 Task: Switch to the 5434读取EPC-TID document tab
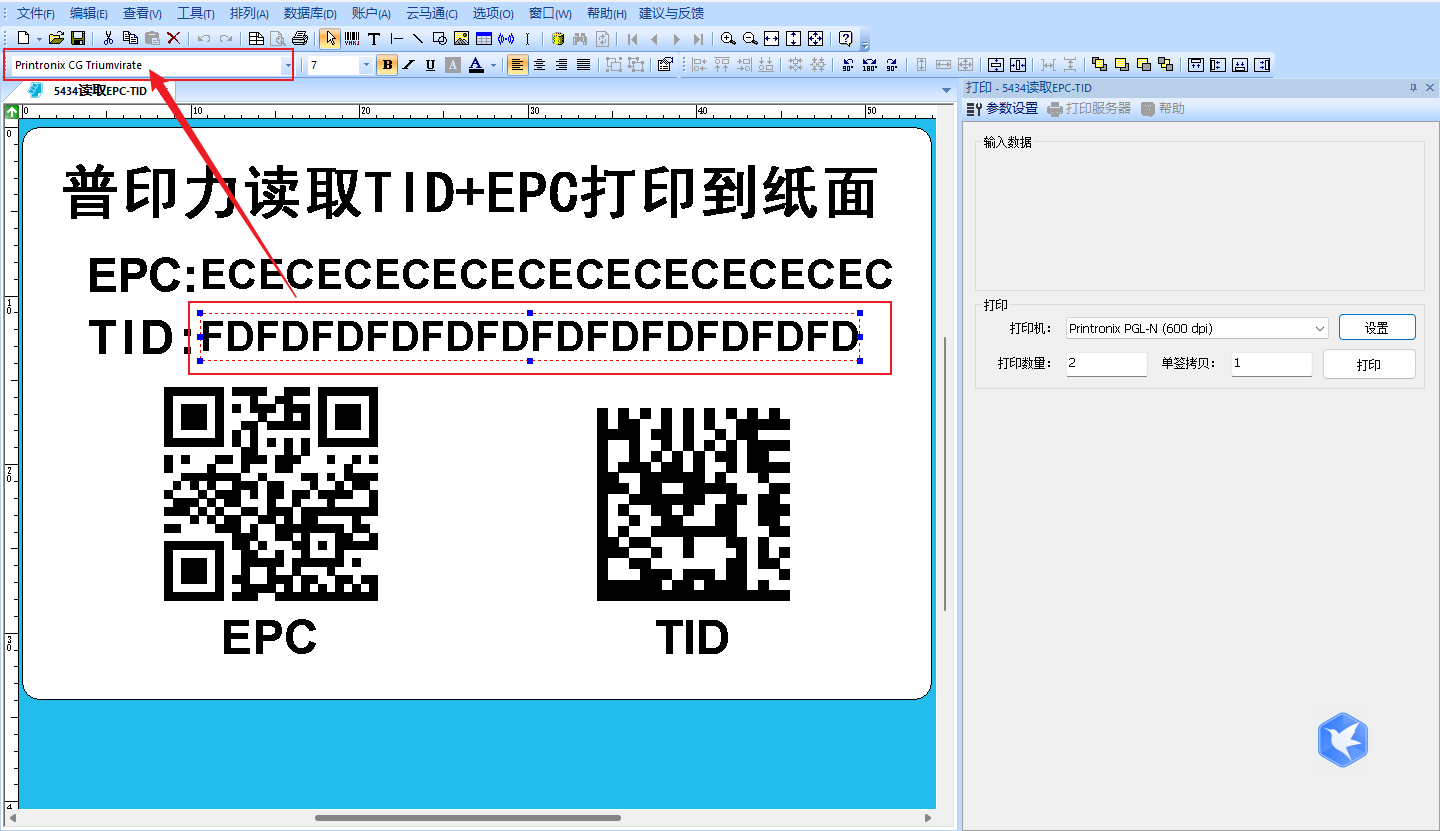[99, 91]
